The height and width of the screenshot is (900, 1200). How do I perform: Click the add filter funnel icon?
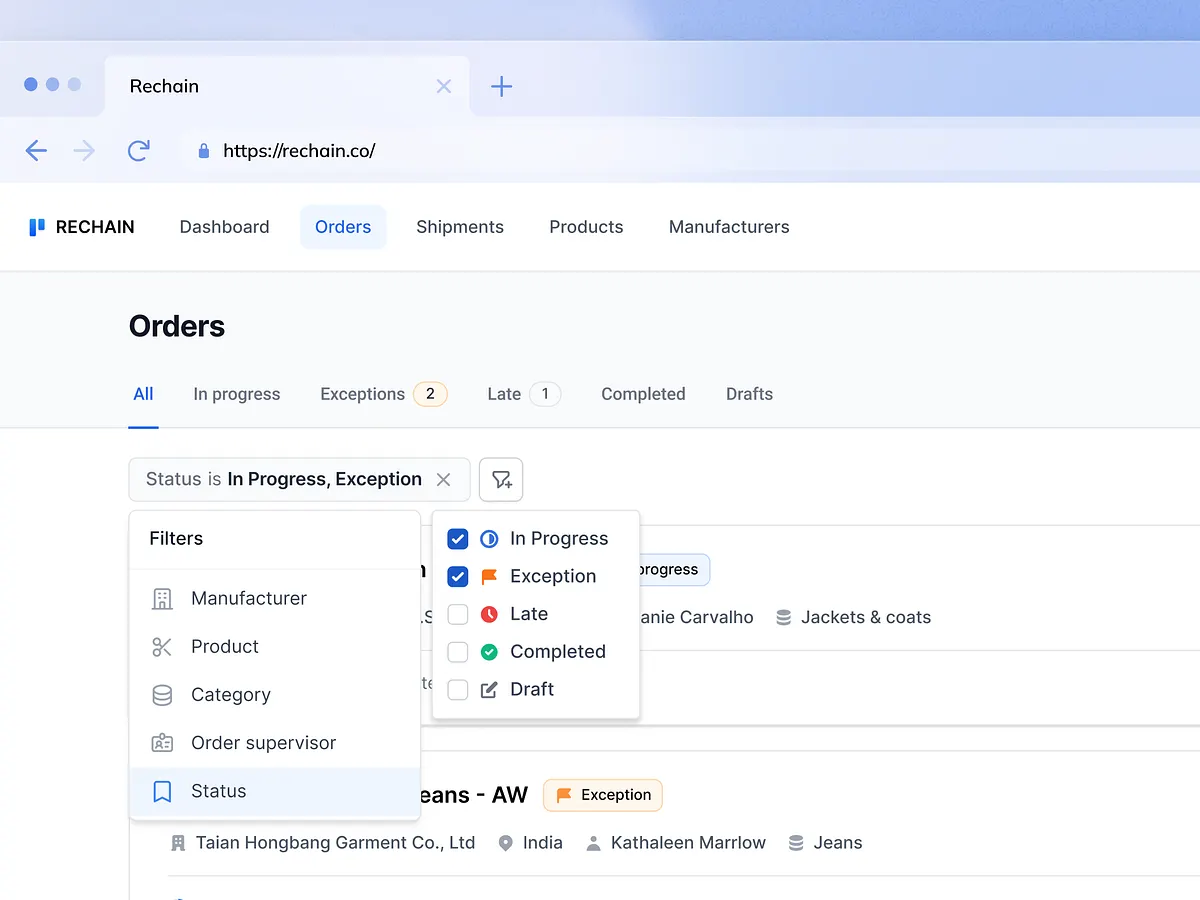click(x=501, y=479)
